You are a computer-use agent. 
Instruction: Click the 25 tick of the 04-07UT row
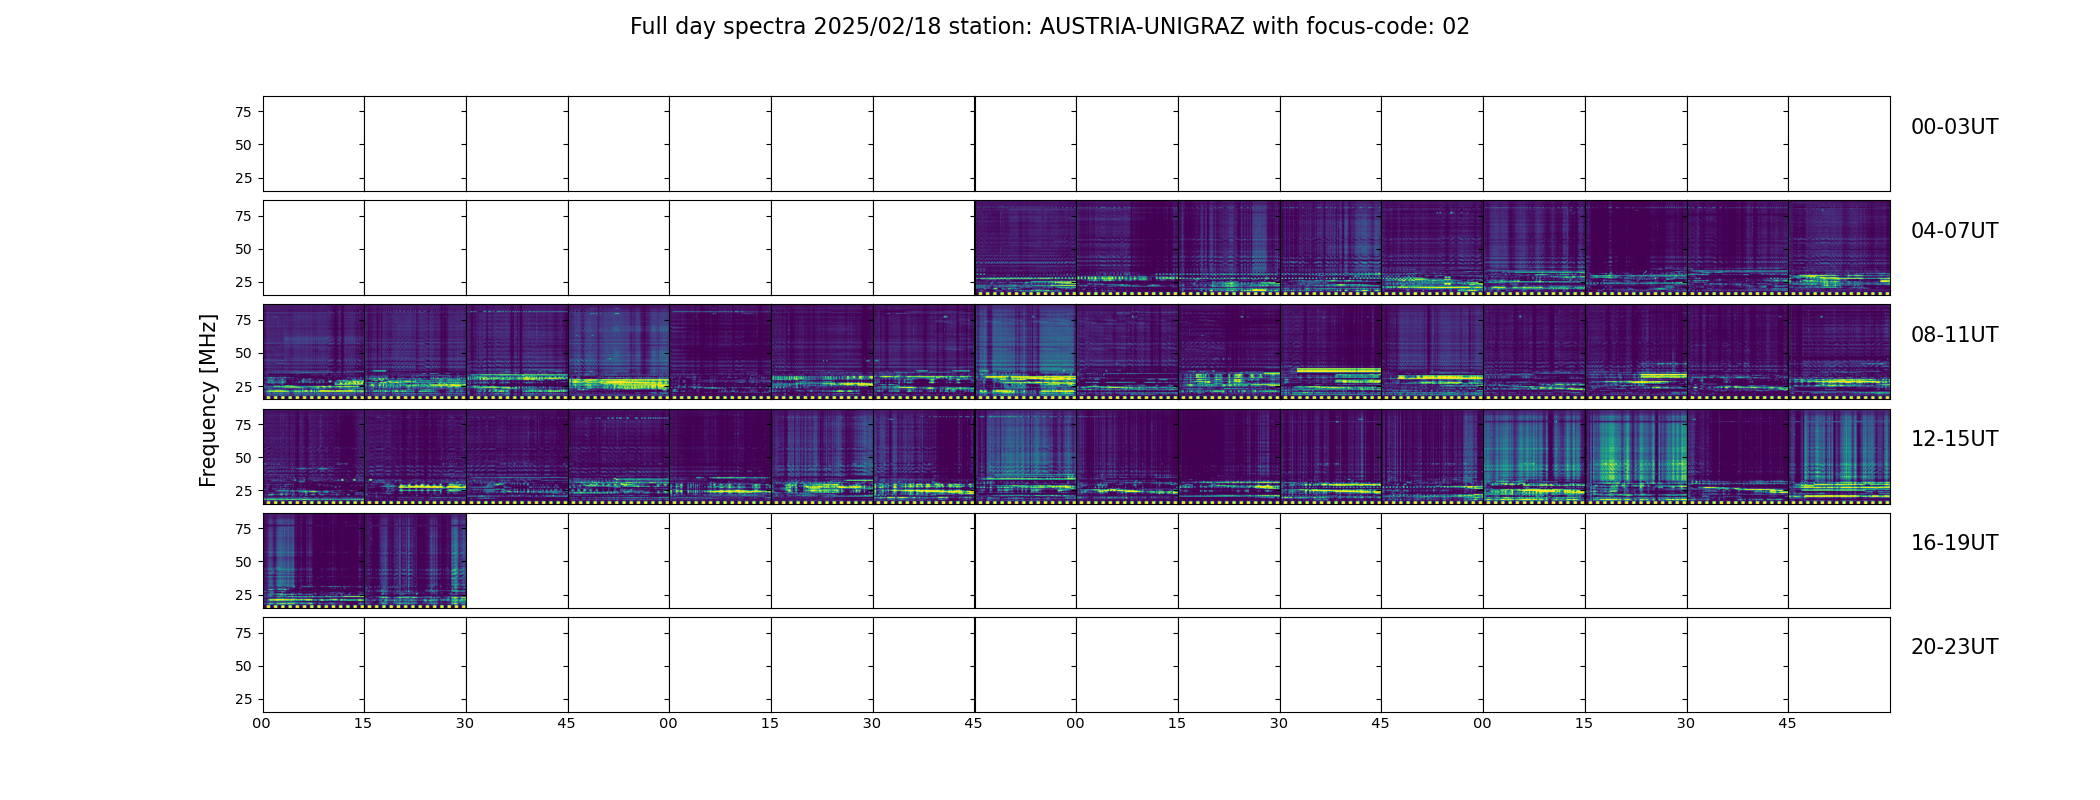coord(243,282)
